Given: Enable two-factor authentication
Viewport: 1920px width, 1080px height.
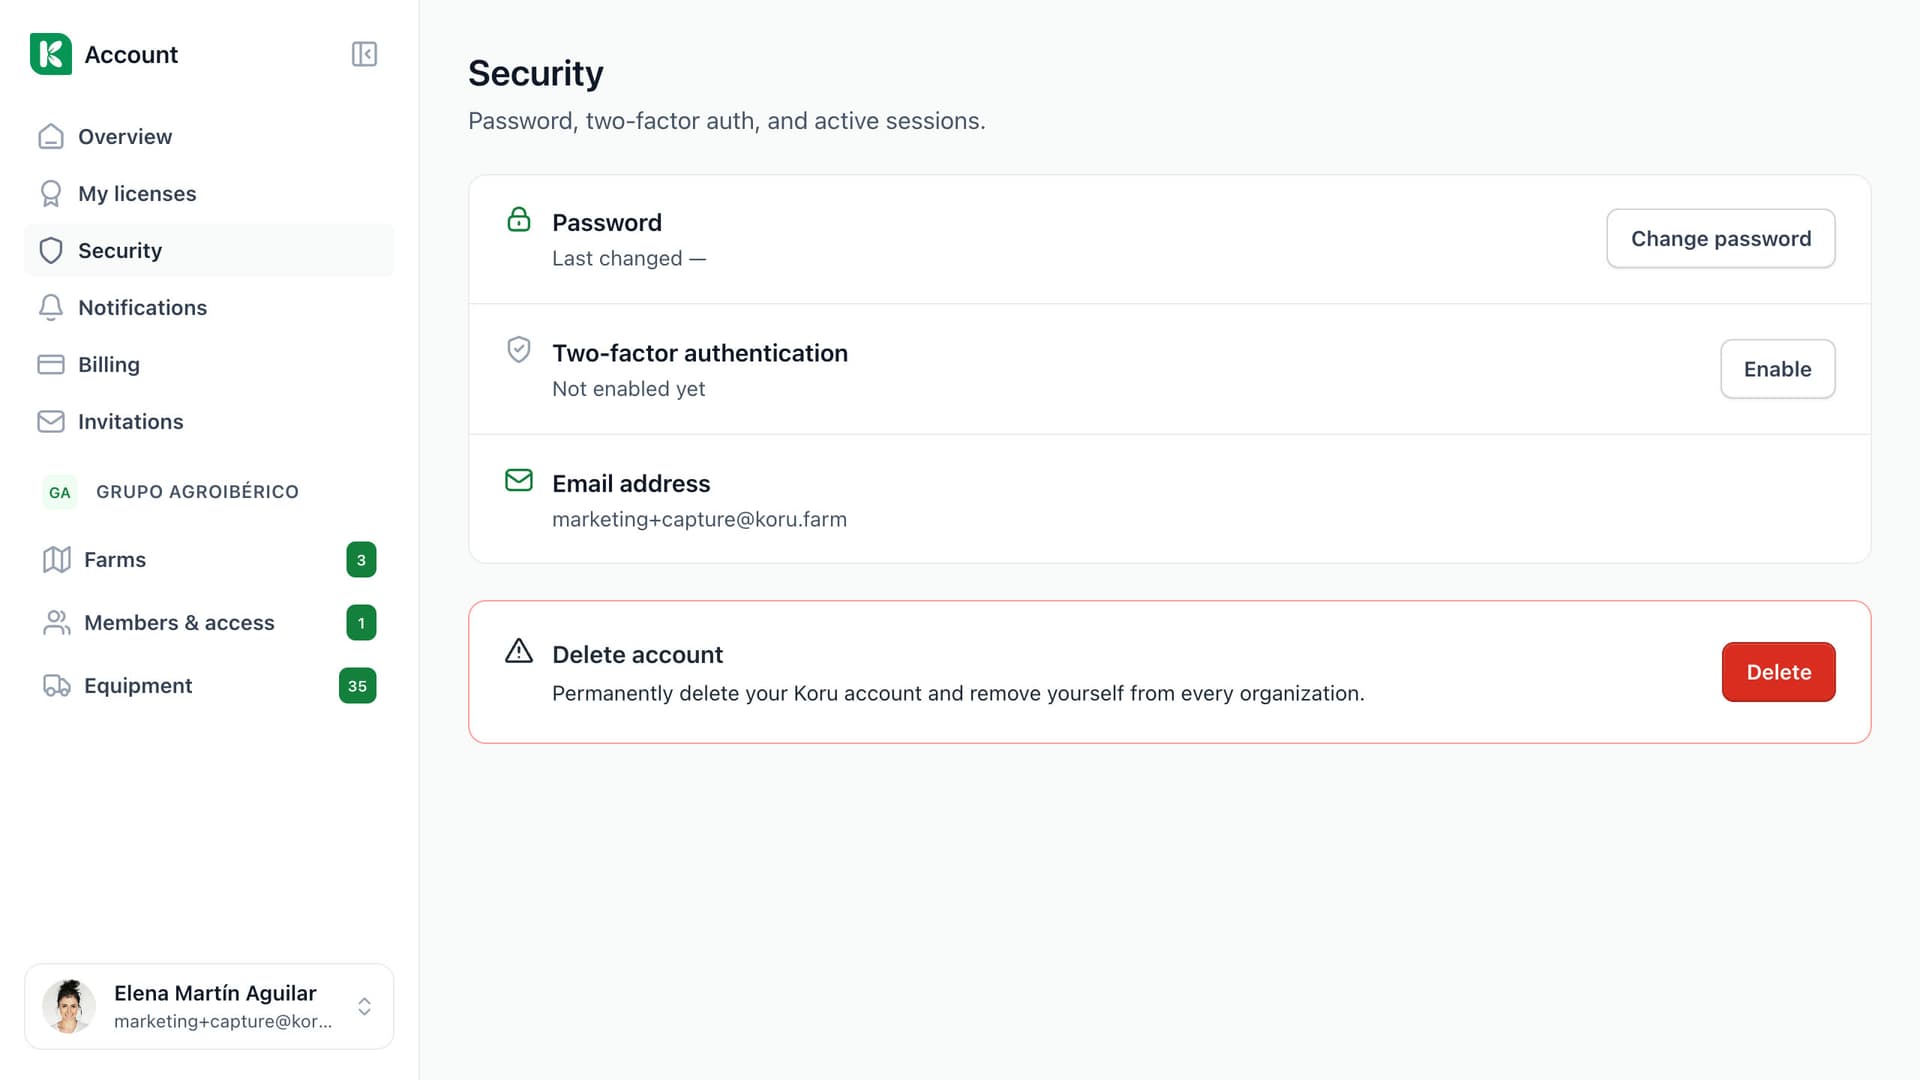Looking at the screenshot, I should click(x=1778, y=369).
